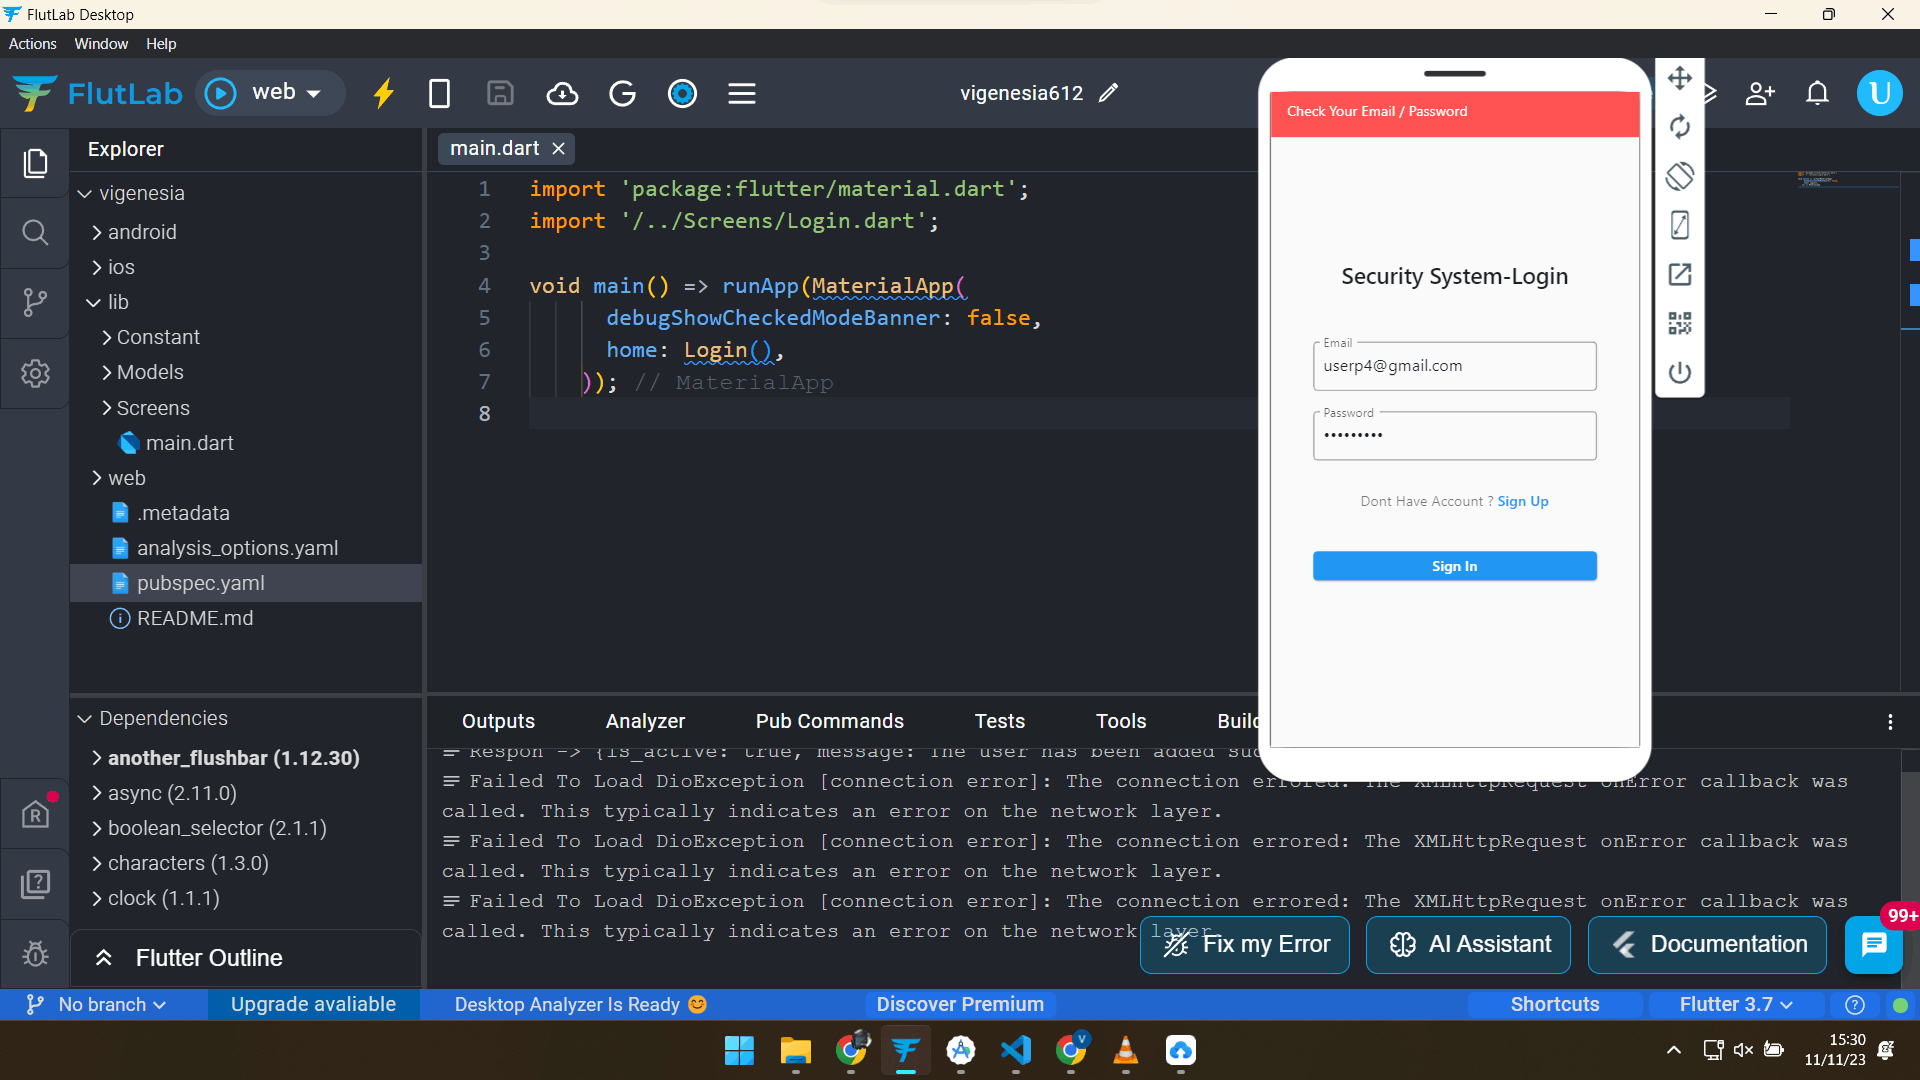Click Discover Premium in the status bar
This screenshot has width=1920, height=1080.
960,1004
